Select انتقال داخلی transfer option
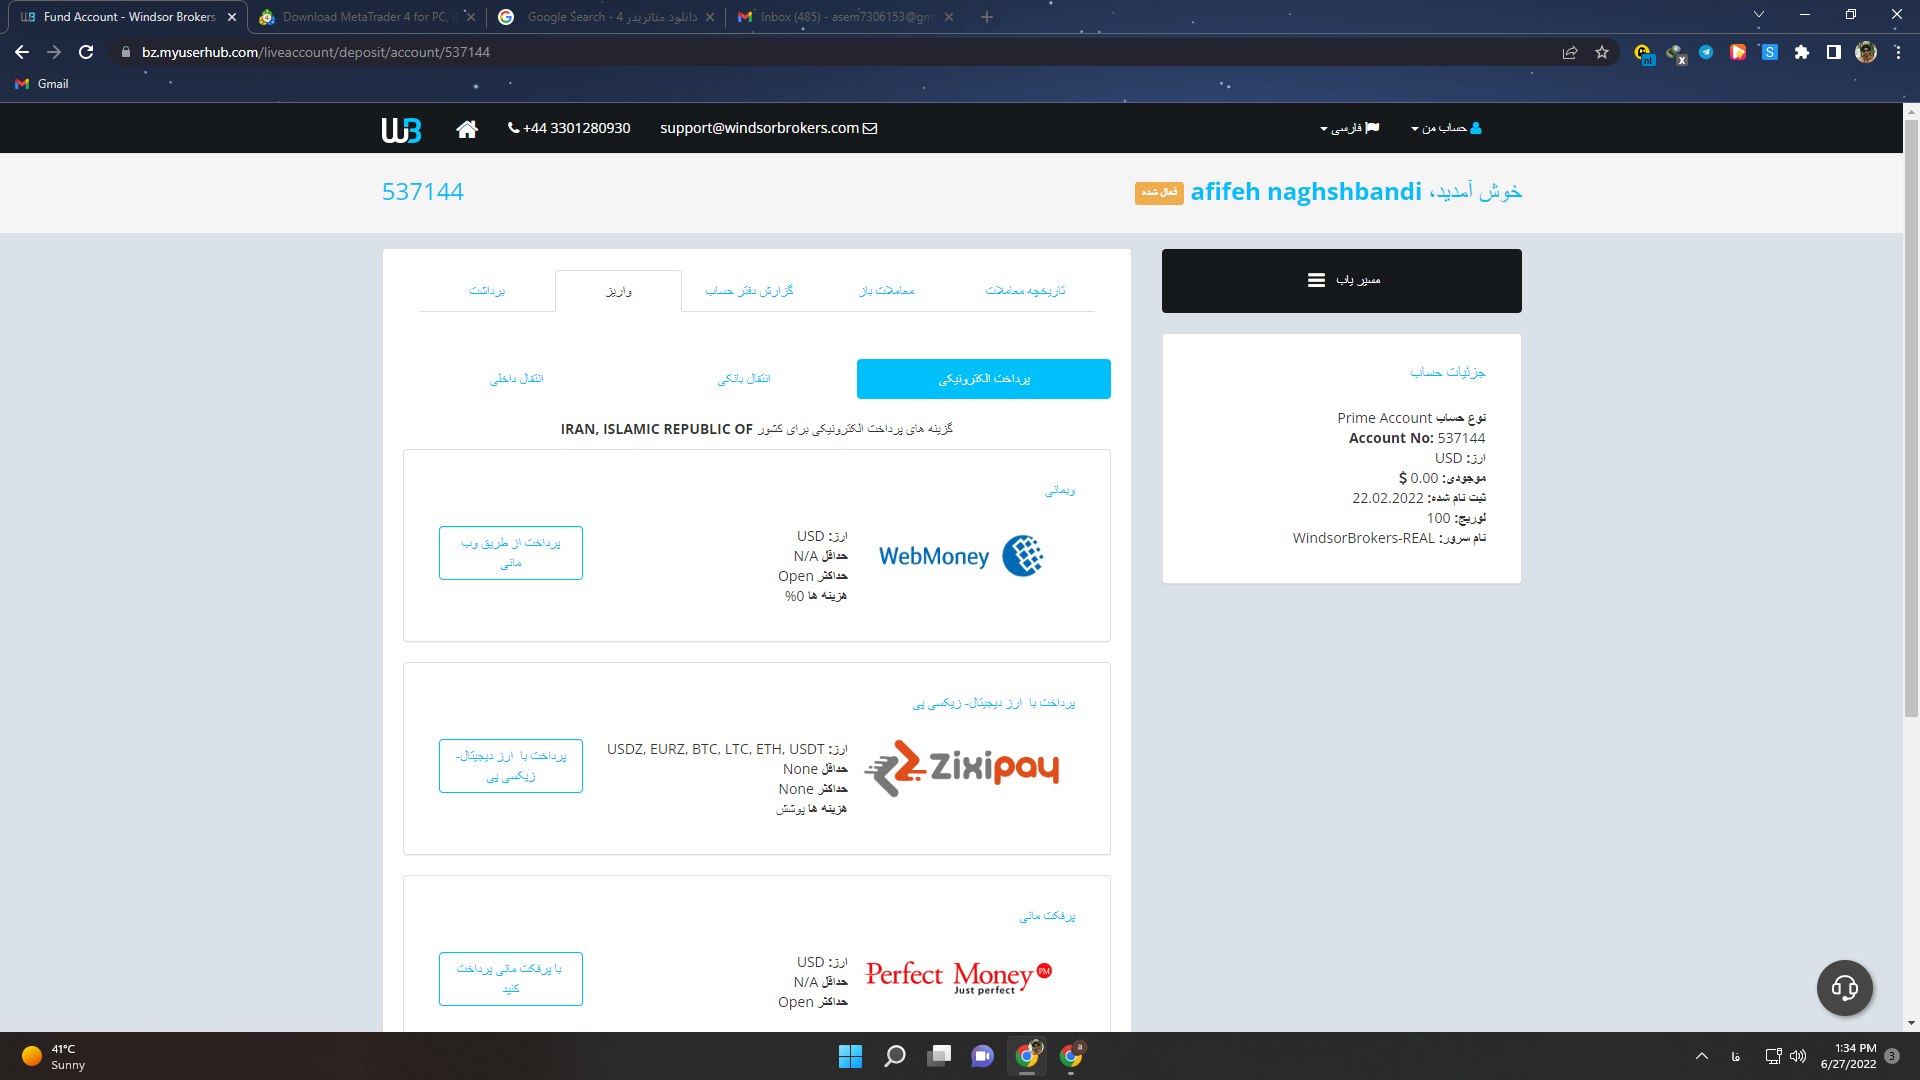This screenshot has height=1080, width=1920. (x=517, y=379)
